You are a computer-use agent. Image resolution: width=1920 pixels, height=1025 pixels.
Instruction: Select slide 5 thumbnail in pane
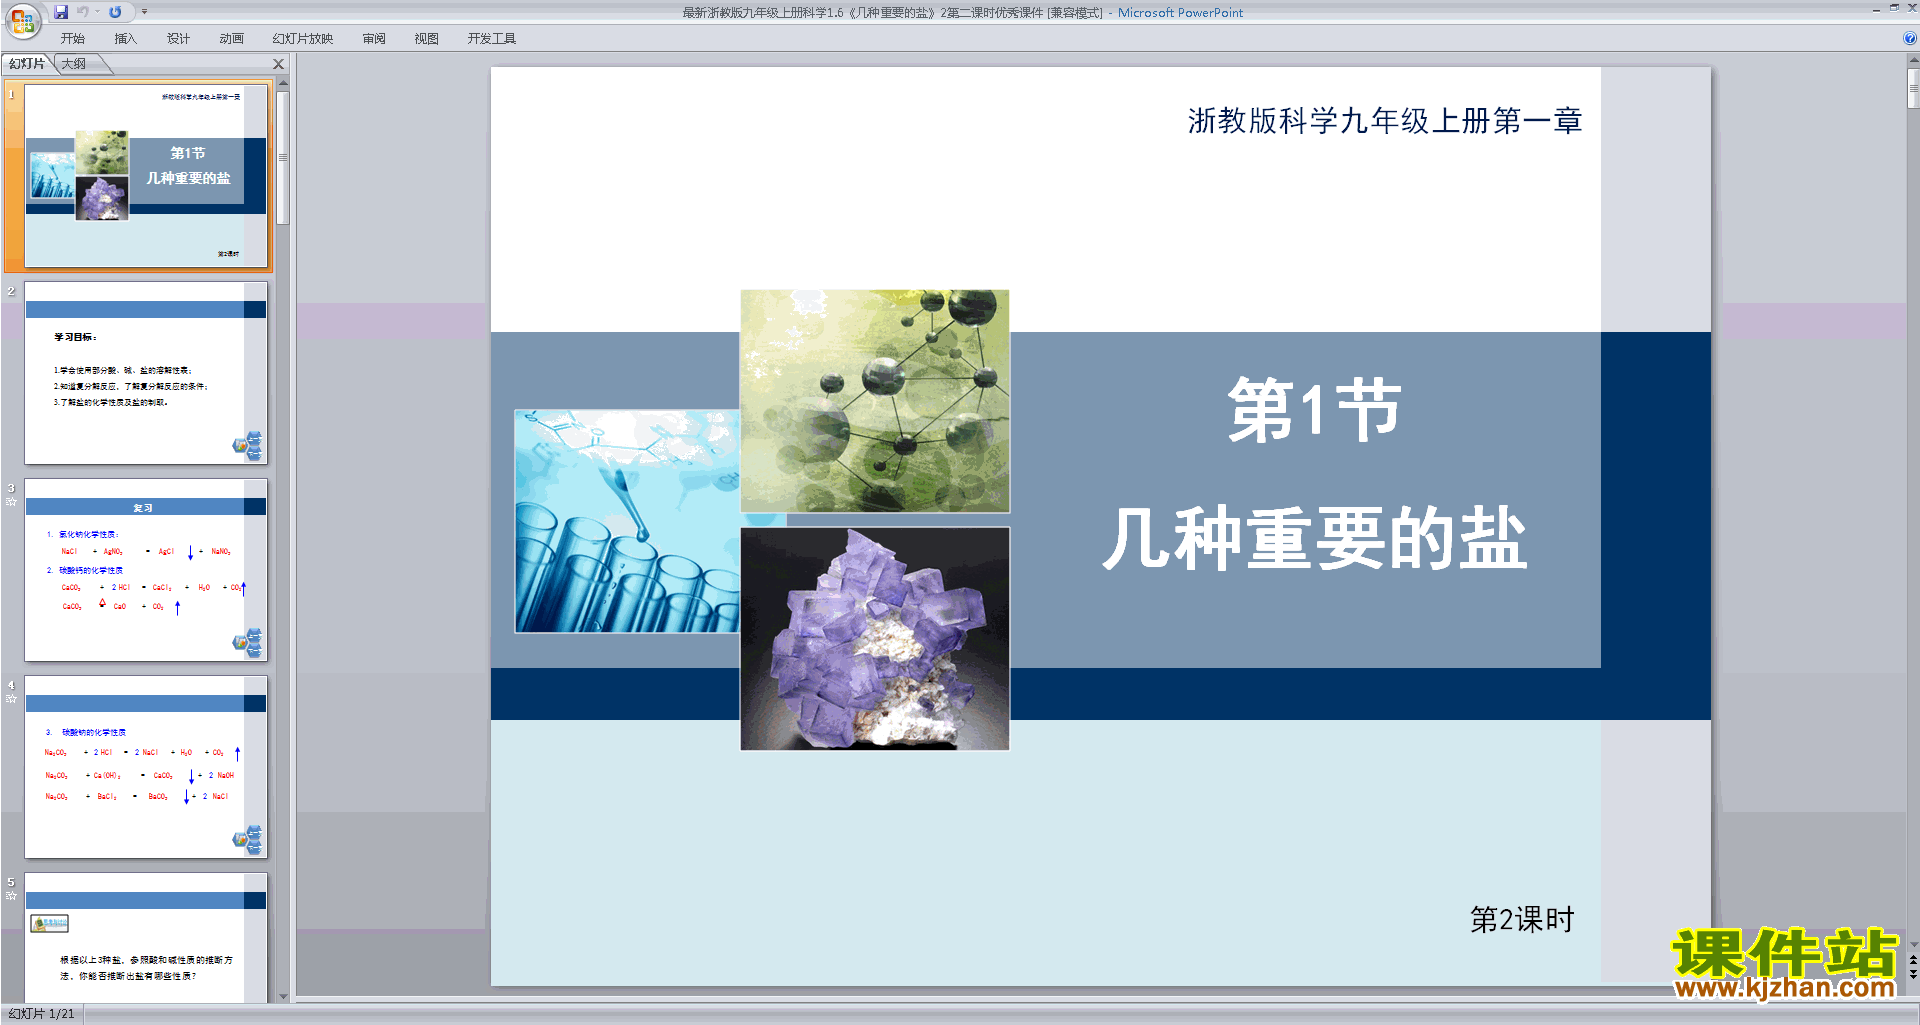pos(146,937)
